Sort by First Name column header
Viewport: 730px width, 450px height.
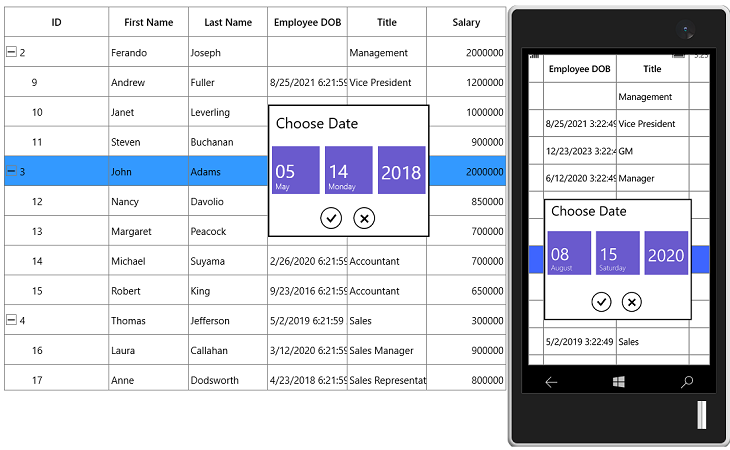tap(149, 22)
